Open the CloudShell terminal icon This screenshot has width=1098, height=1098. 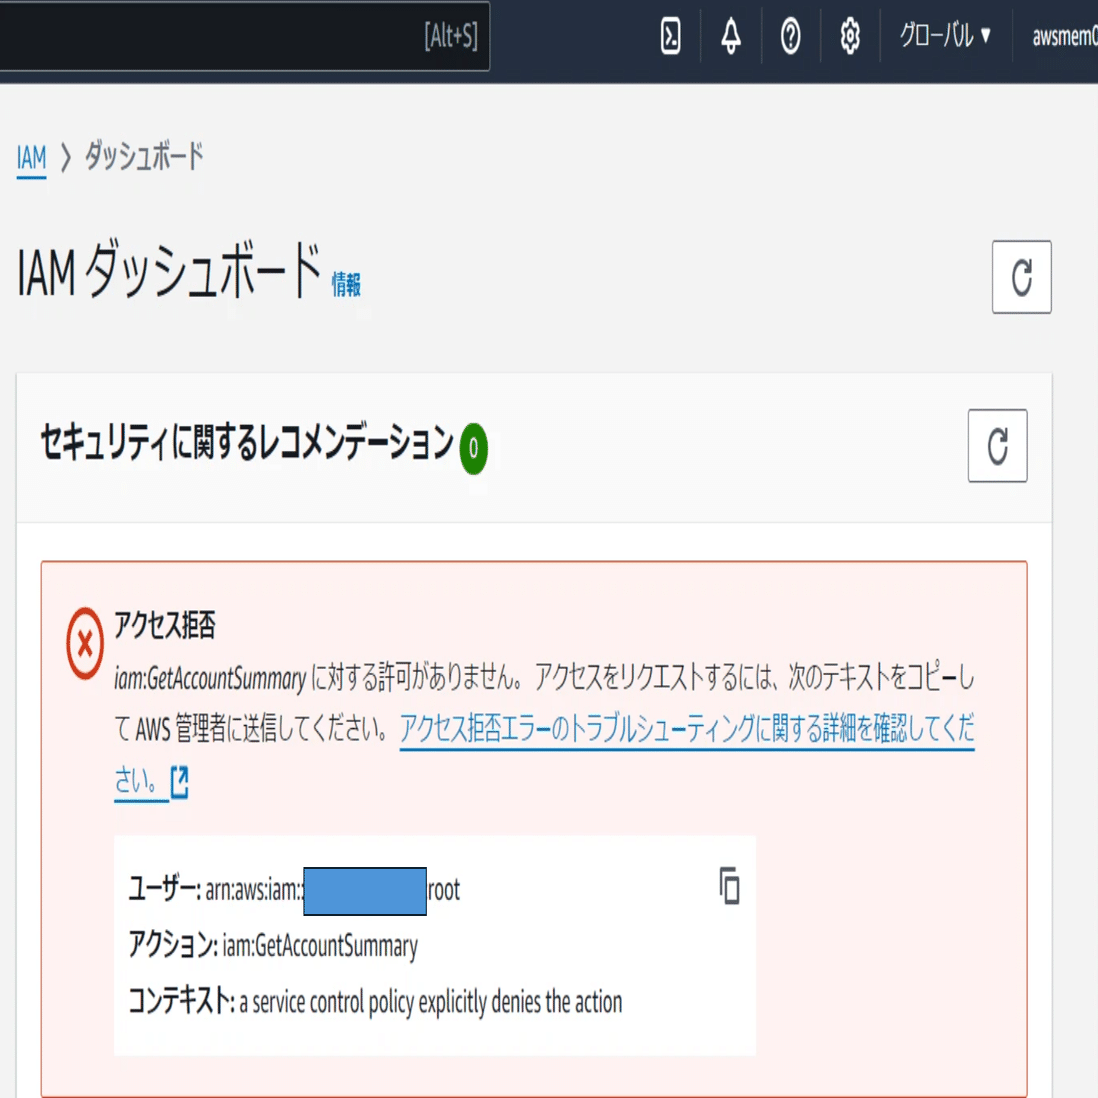tap(670, 36)
